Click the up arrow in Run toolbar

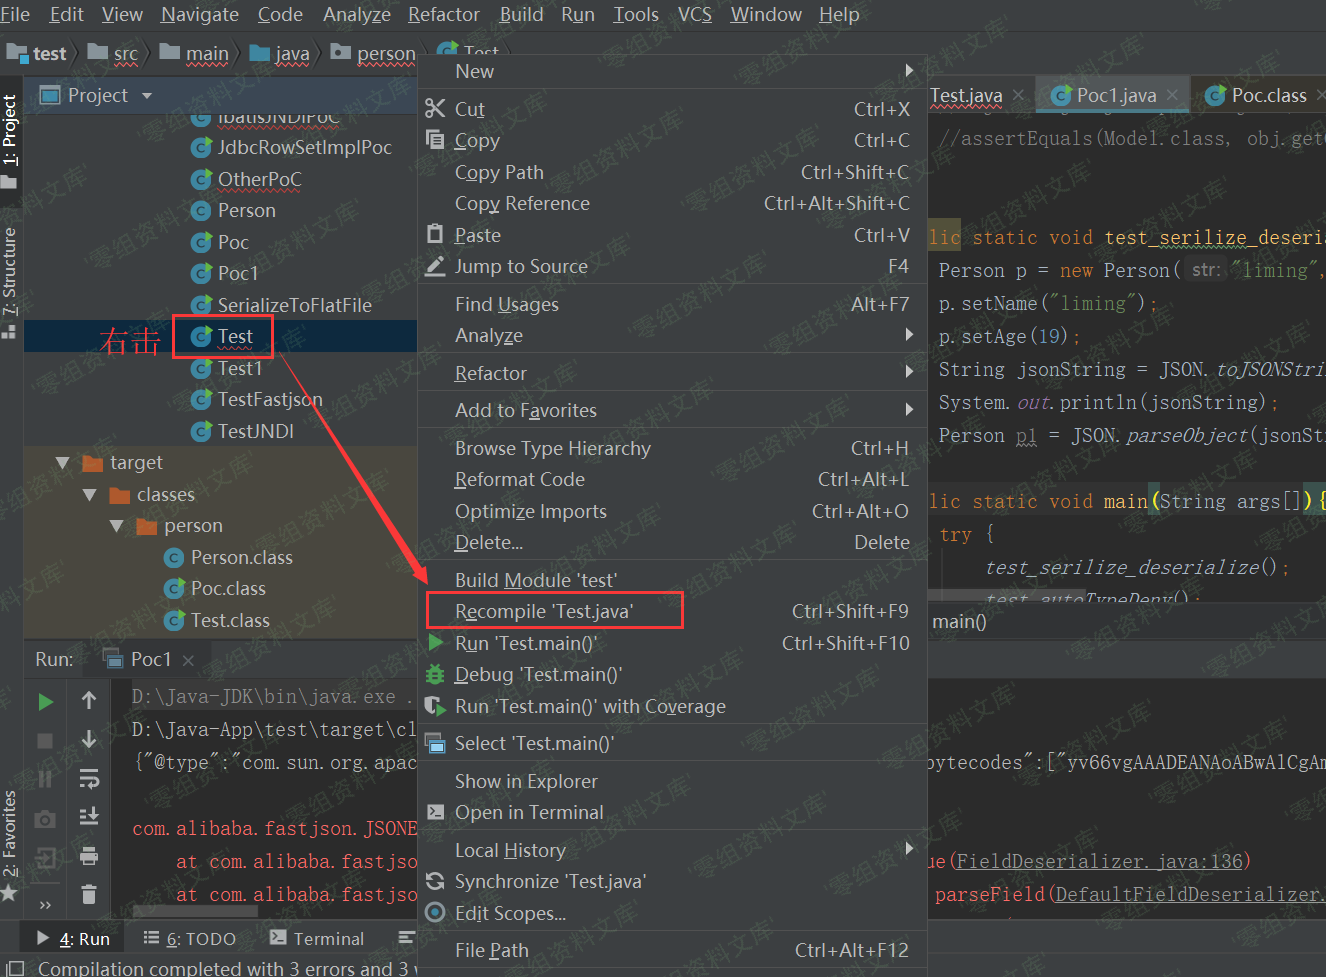click(x=89, y=701)
